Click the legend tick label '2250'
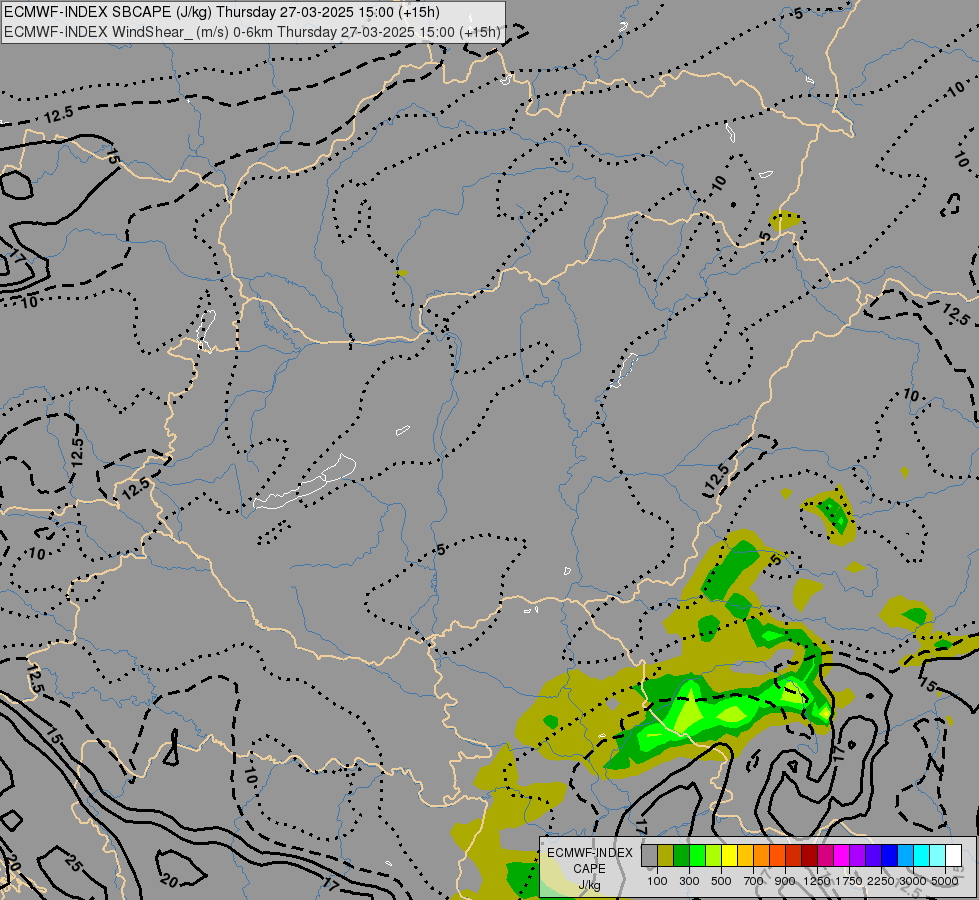 pos(881,881)
